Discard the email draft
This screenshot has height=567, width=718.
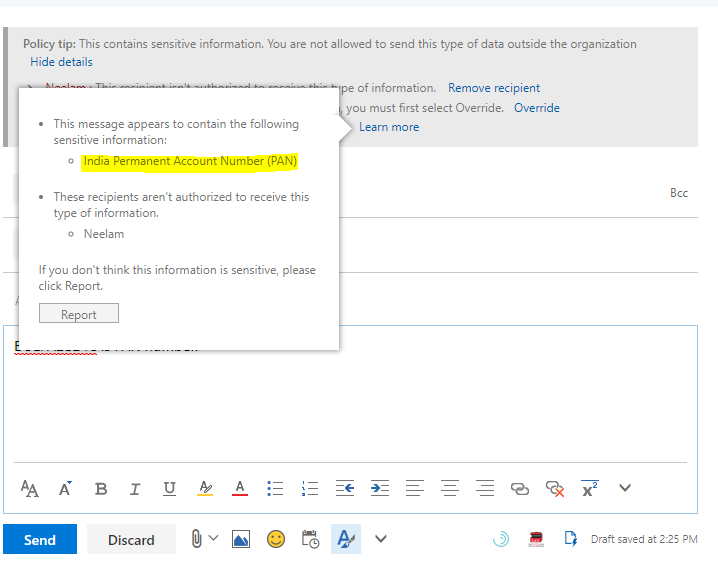tap(131, 540)
